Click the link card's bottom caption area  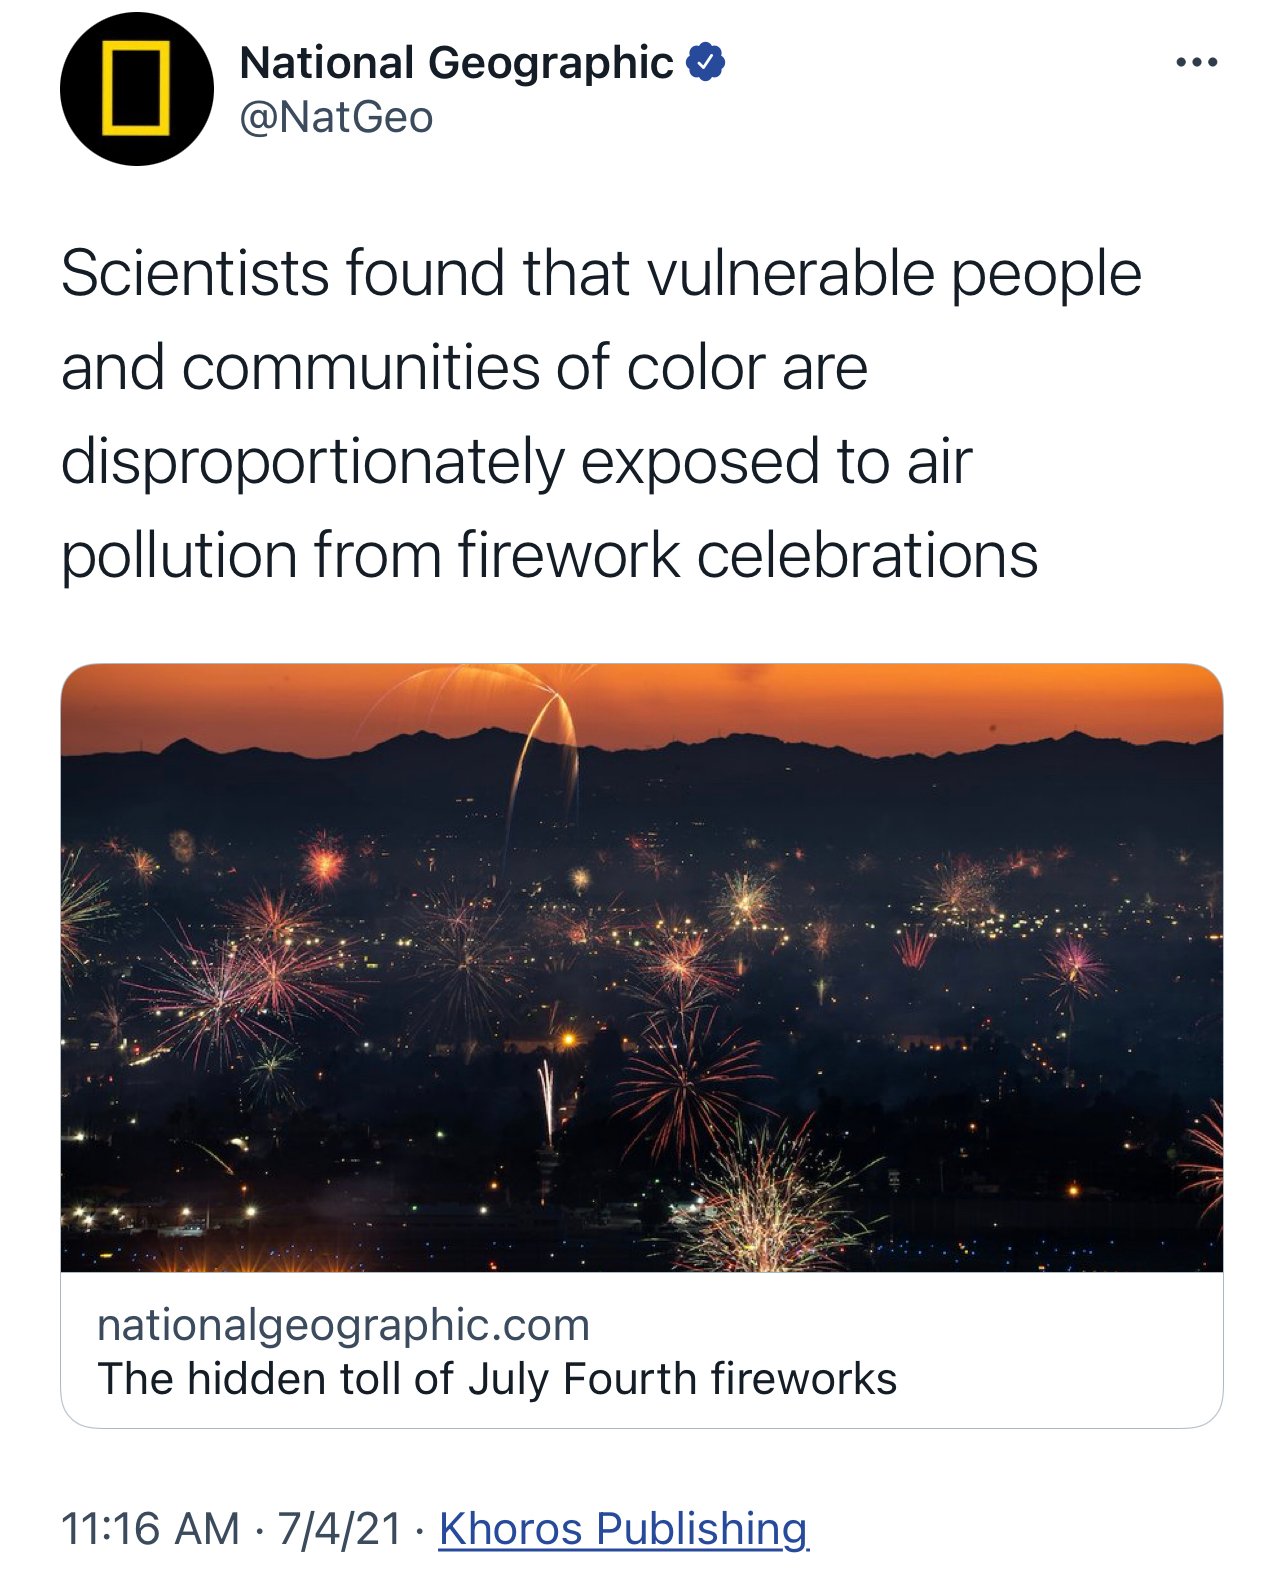pos(642,1350)
